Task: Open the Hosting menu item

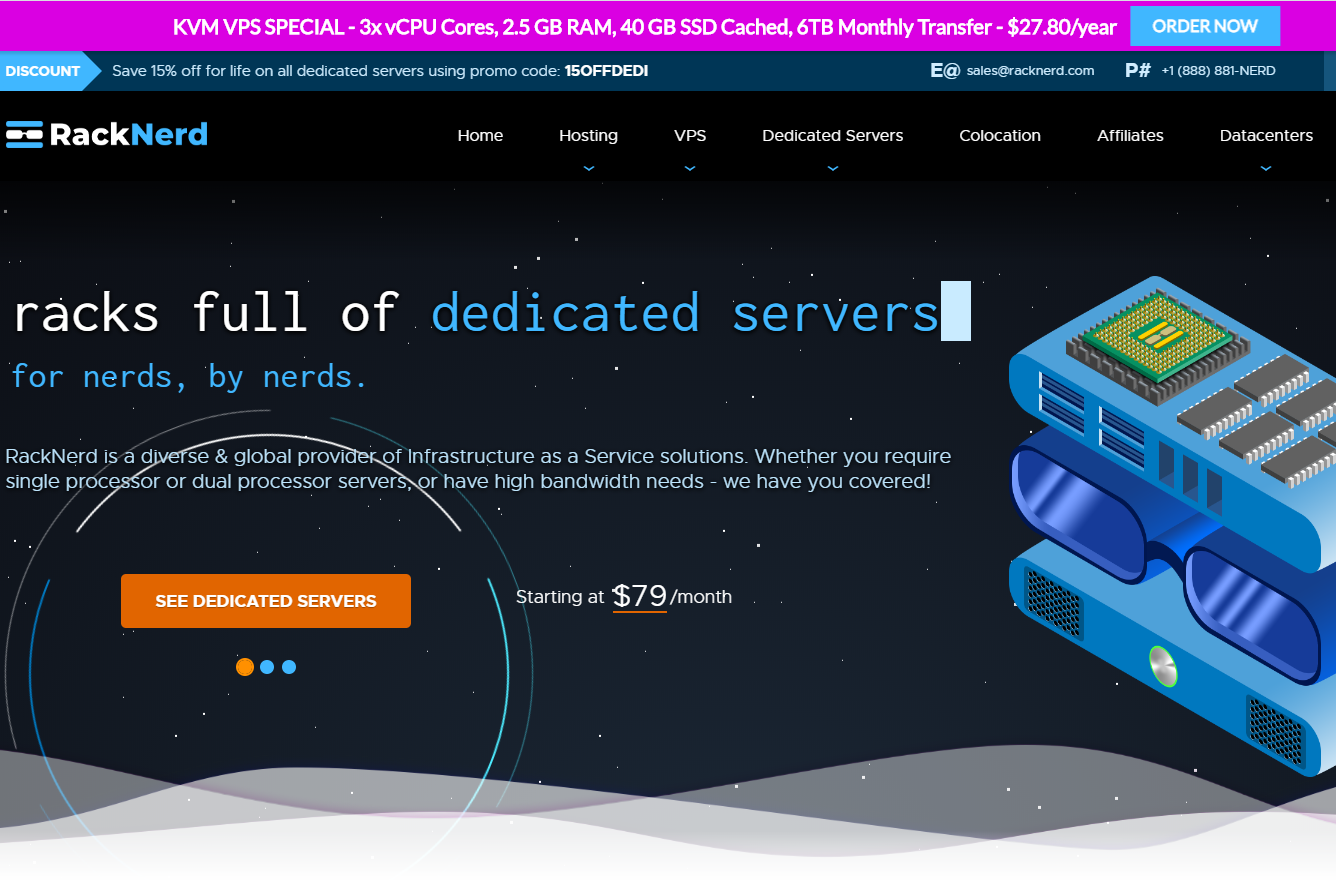Action: 588,136
